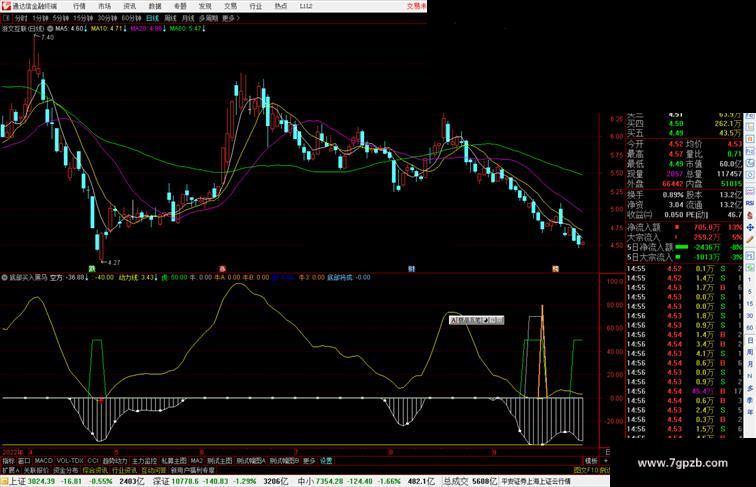
Task: Collapse the 扩展 panel toggle
Action: [x=10, y=470]
